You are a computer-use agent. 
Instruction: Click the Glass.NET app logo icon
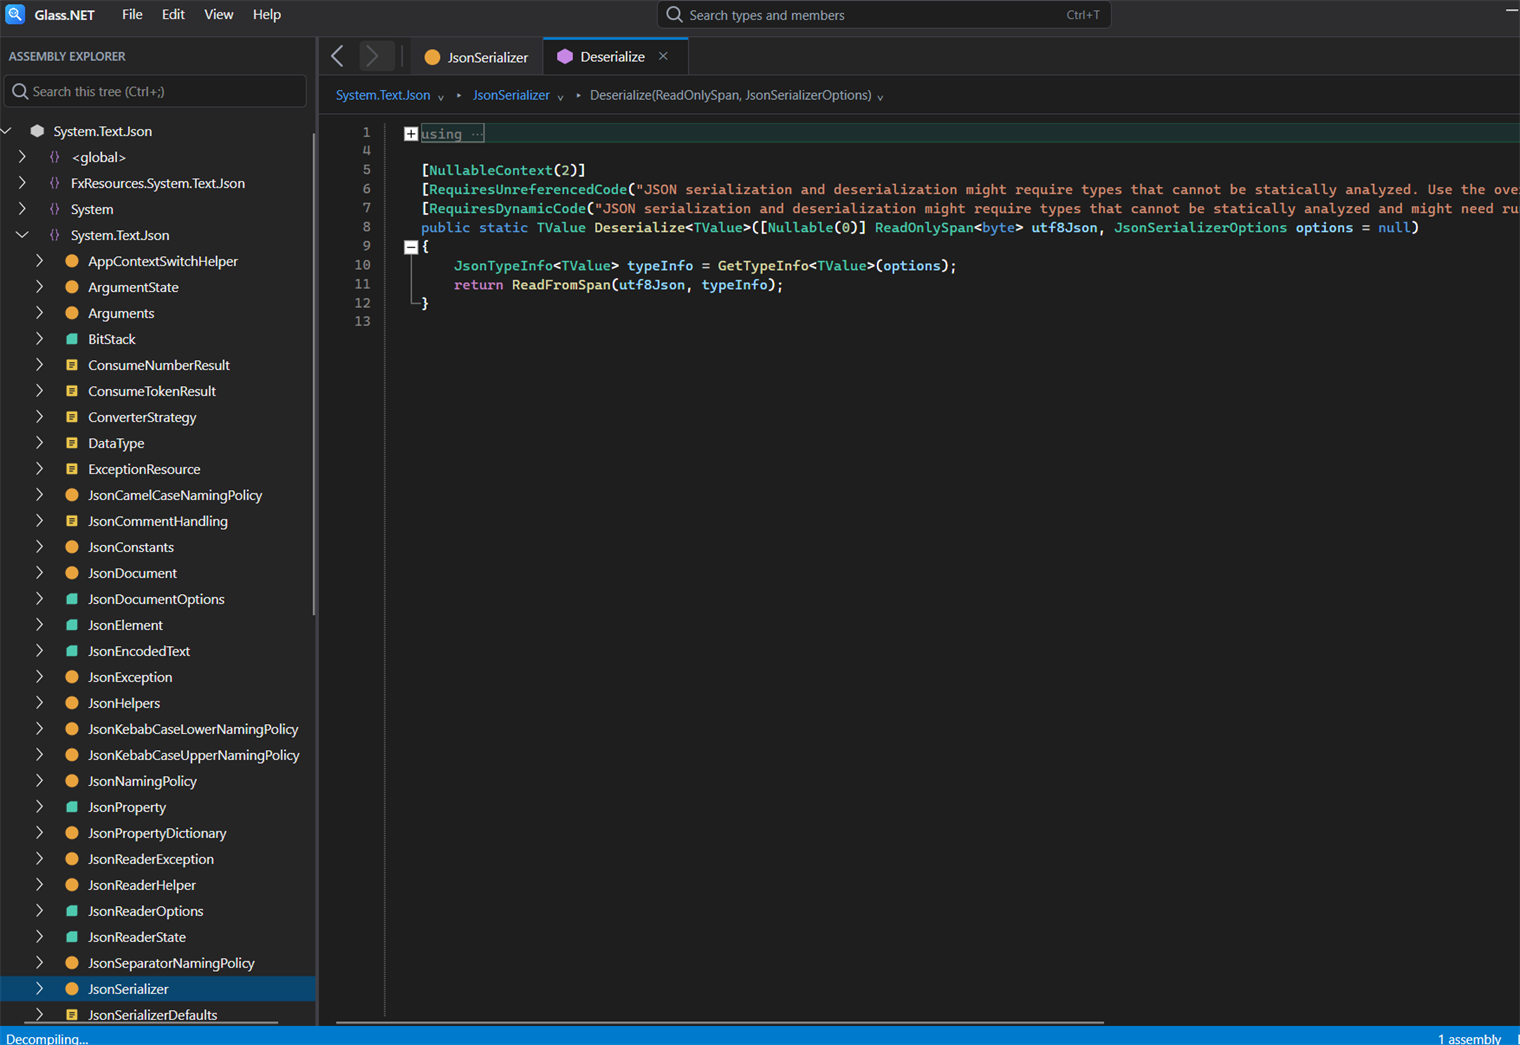15,14
